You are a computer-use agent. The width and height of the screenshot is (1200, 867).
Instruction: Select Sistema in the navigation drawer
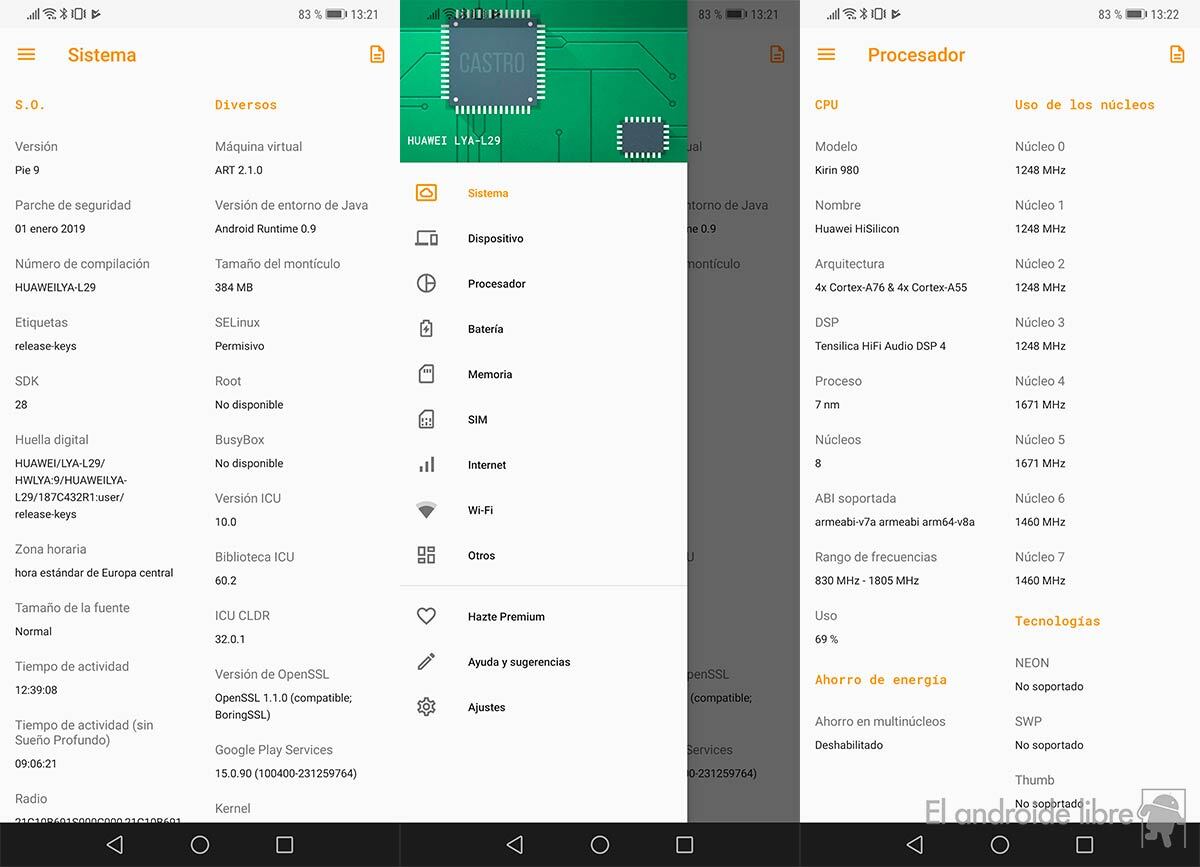coord(488,193)
